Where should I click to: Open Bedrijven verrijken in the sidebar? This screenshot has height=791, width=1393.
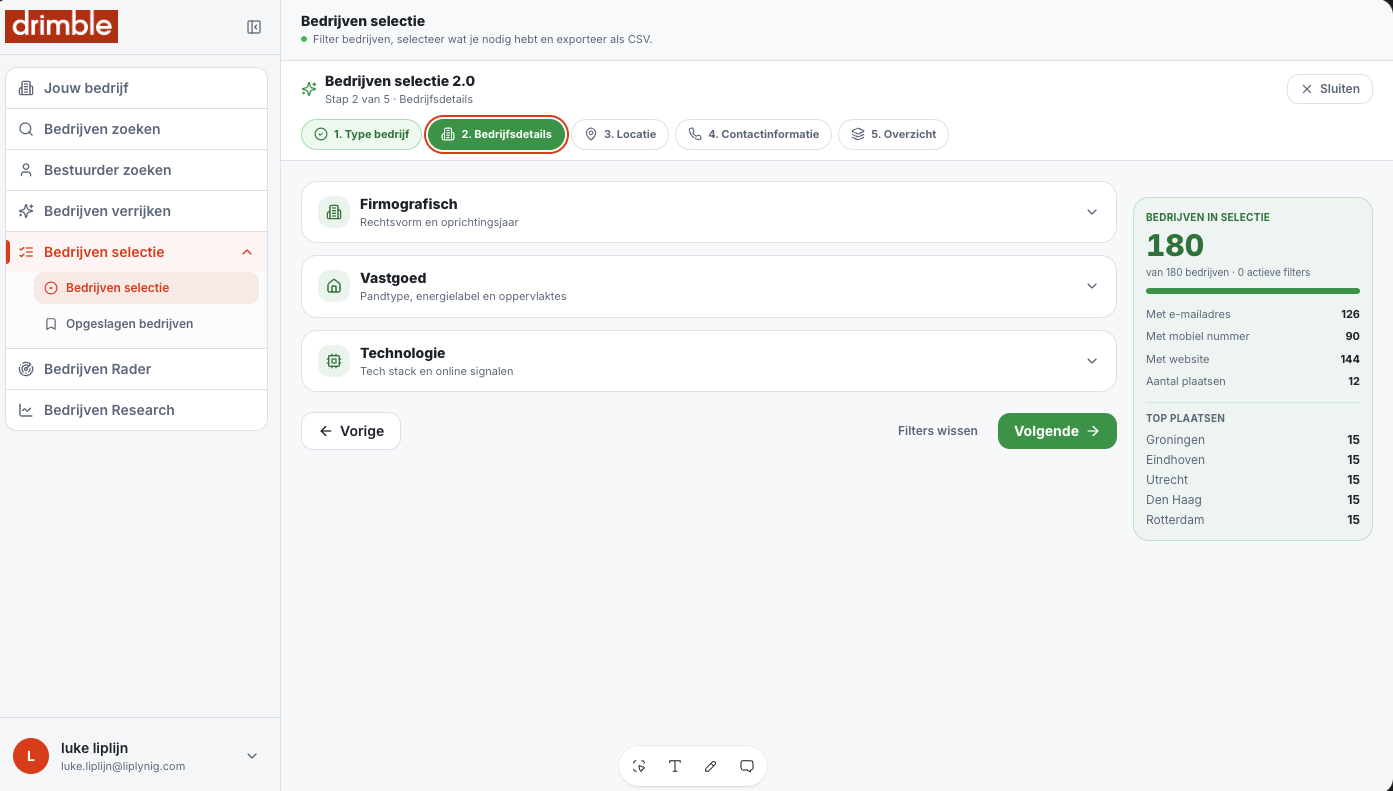tap(137, 211)
